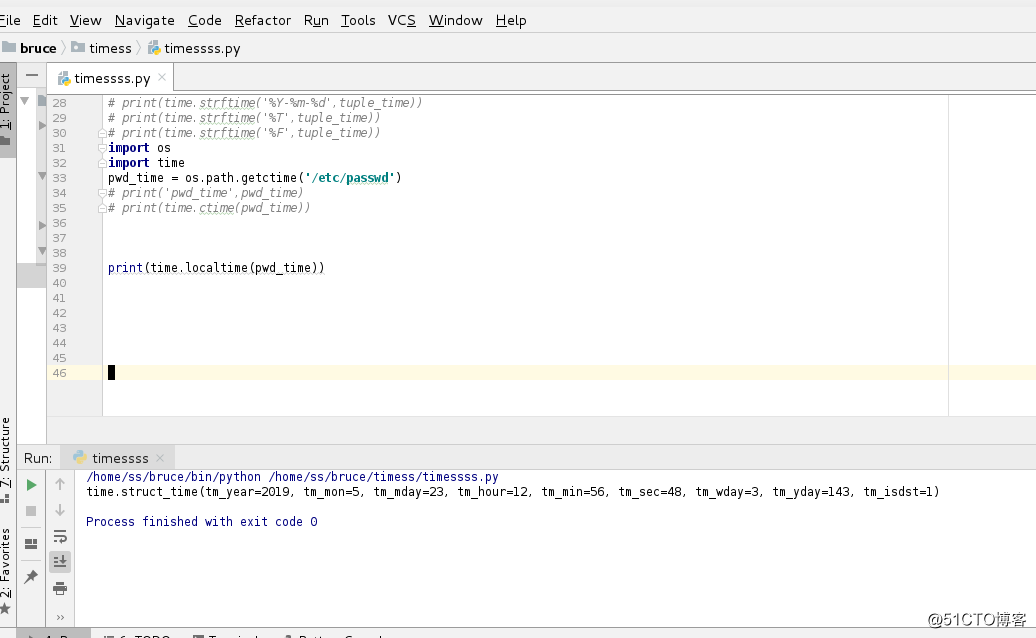Open the VCS menu

pyautogui.click(x=402, y=20)
